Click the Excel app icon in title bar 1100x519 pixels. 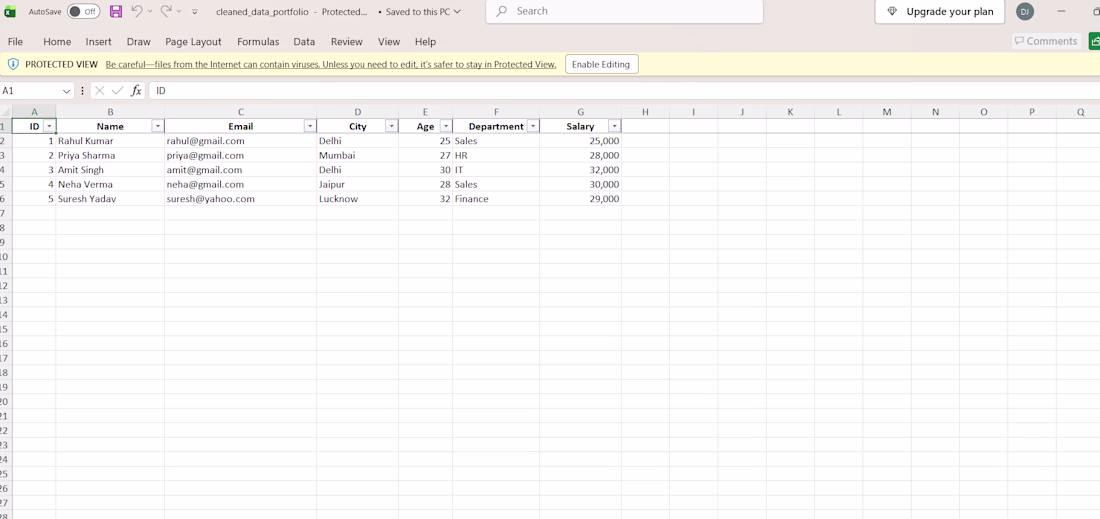tap(10, 11)
